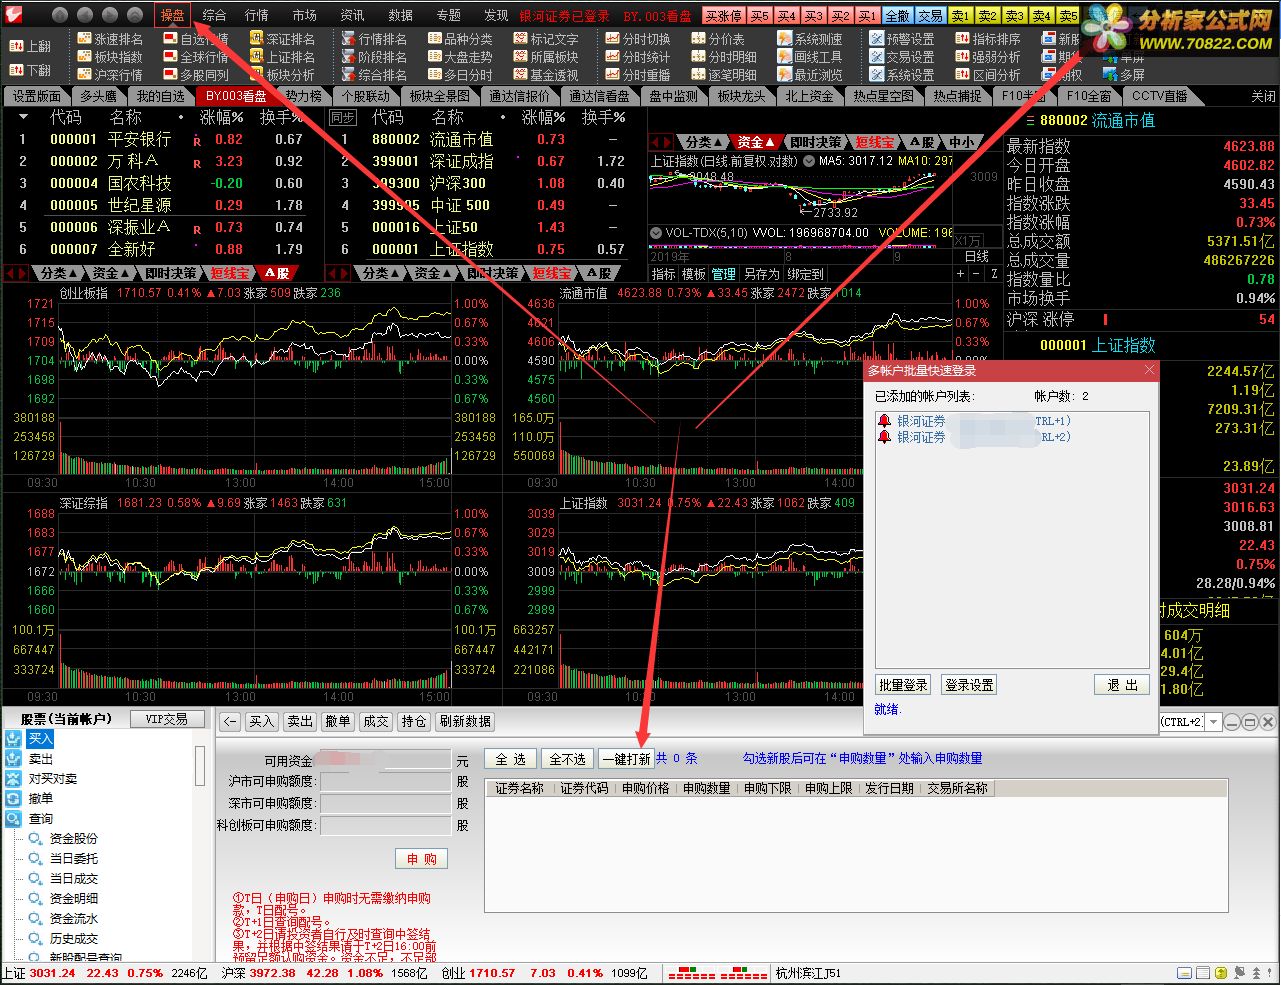This screenshot has height=985, width=1281.
Task: Open 上证排名 toolbar icon
Action: (x=282, y=57)
